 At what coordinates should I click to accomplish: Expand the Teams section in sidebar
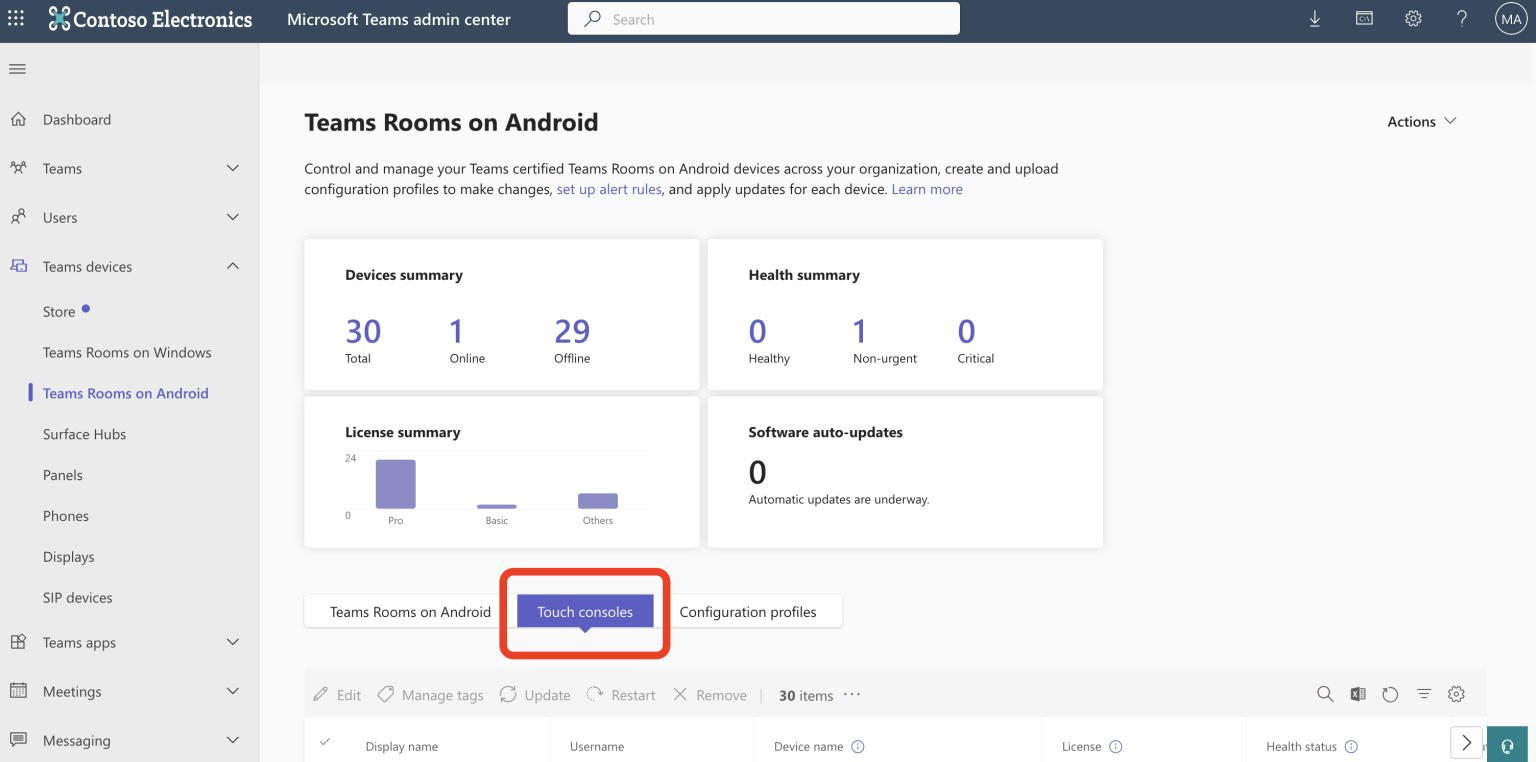233,168
